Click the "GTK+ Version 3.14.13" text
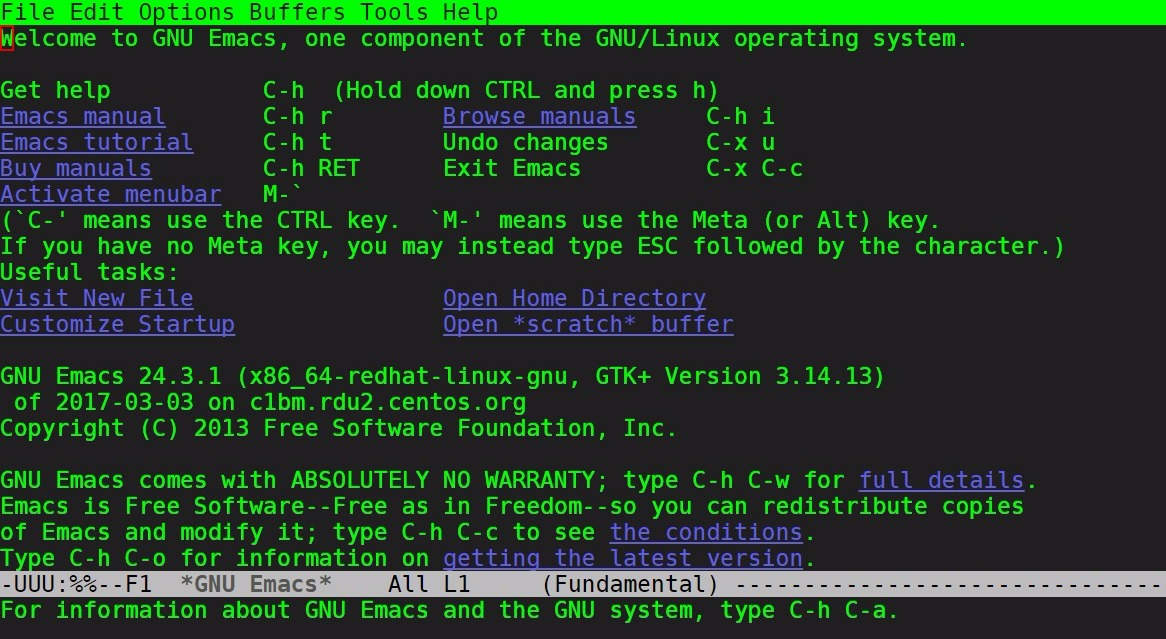 (741, 376)
